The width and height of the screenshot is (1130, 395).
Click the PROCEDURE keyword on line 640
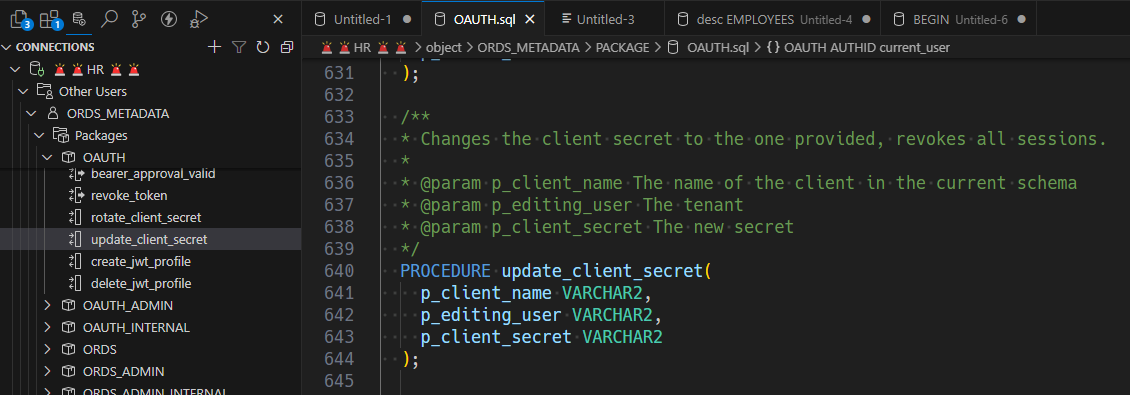446,271
